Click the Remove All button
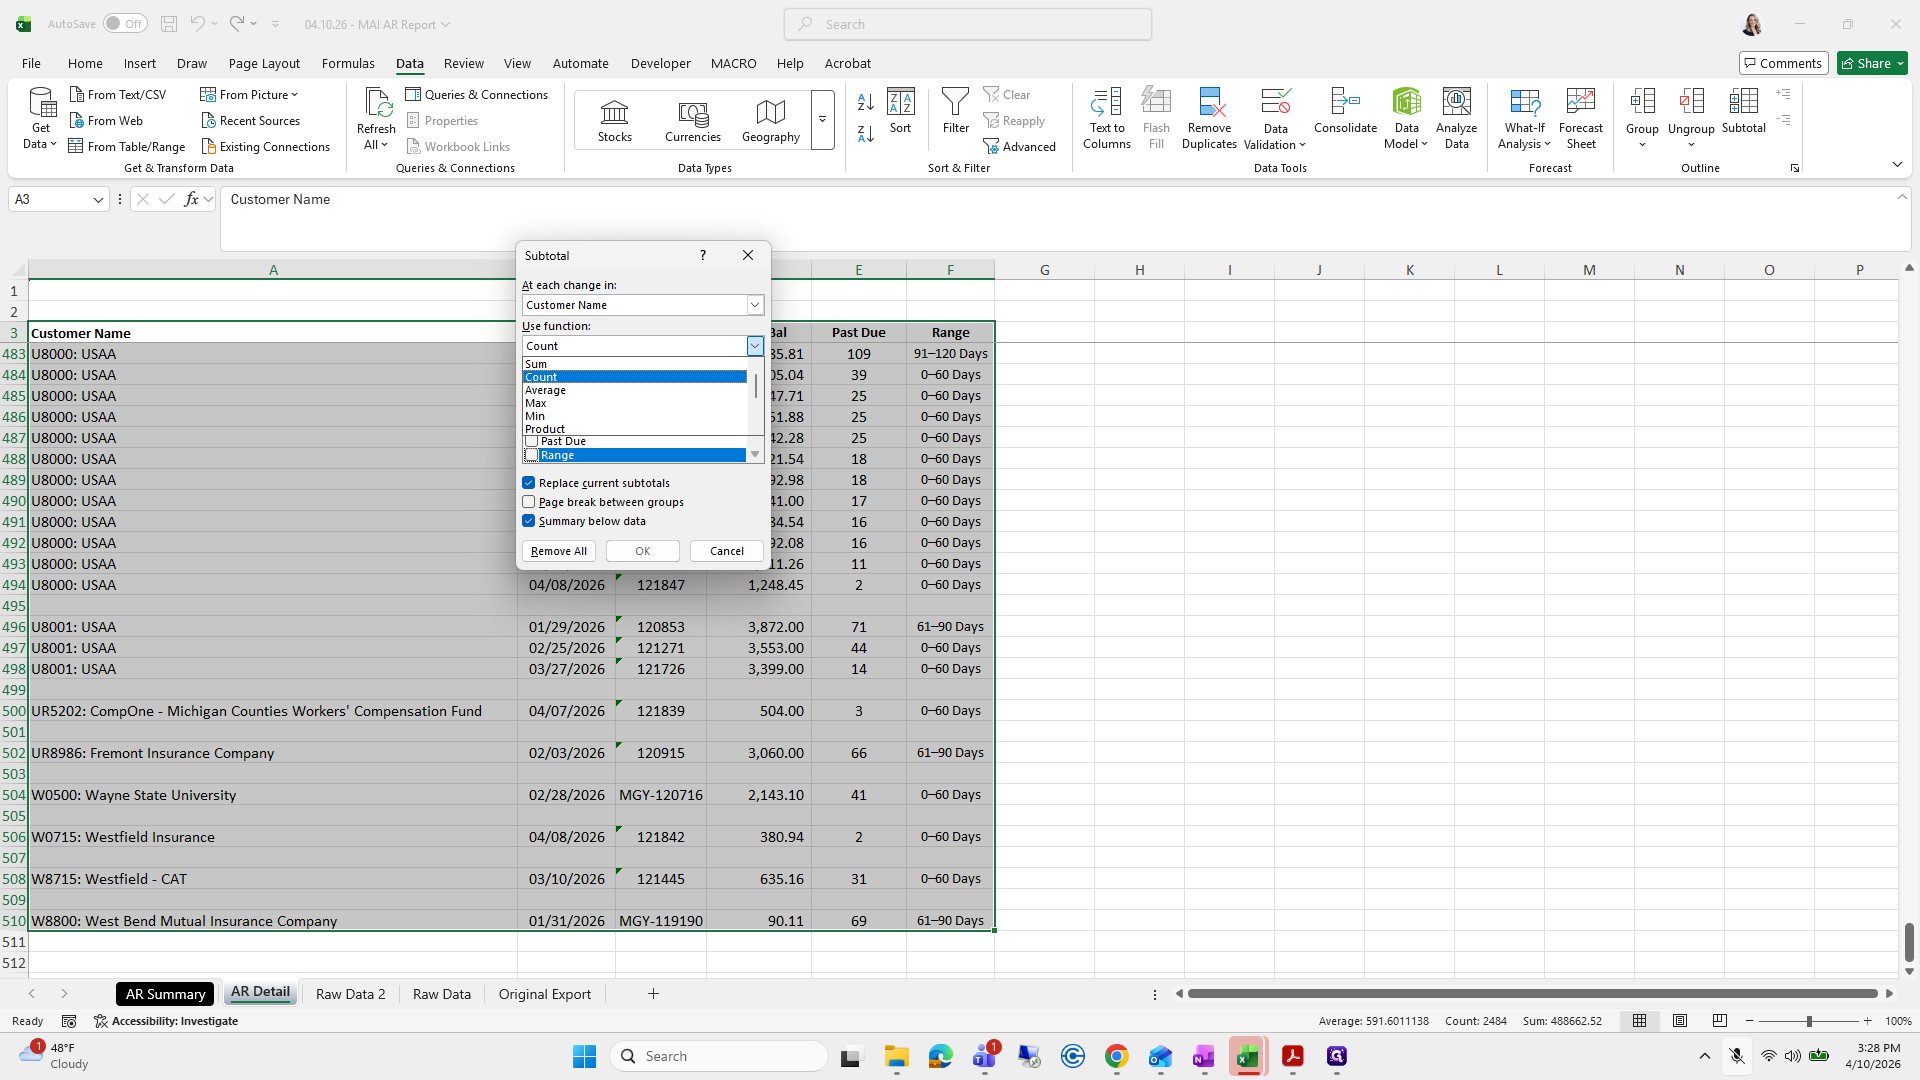The image size is (1920, 1080). [x=559, y=551]
